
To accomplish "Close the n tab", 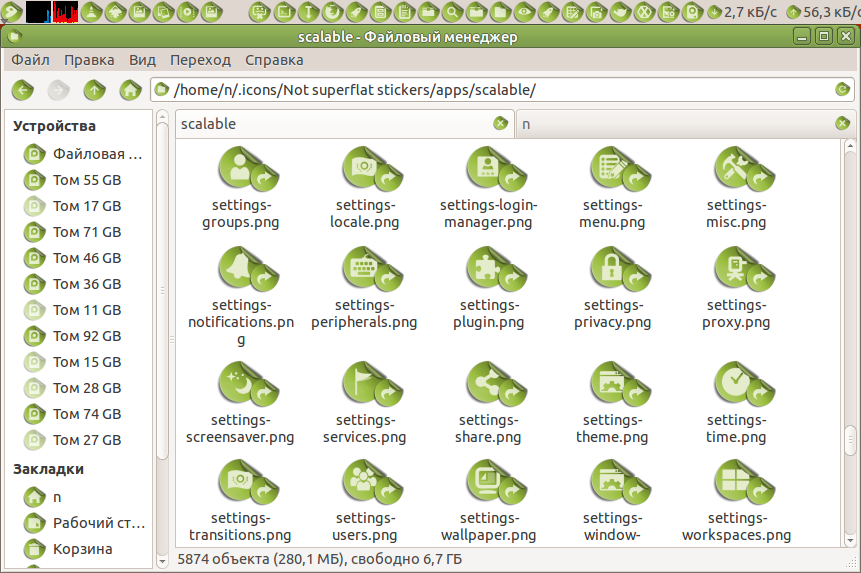I will 842,123.
